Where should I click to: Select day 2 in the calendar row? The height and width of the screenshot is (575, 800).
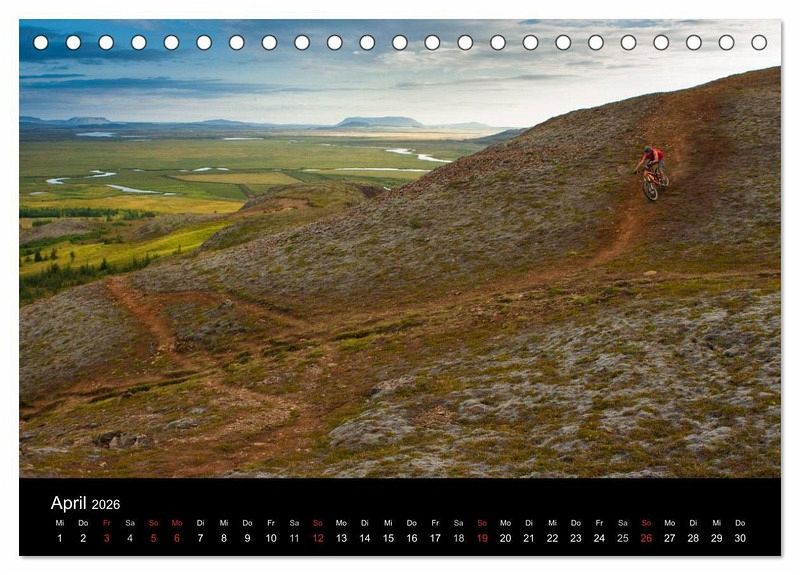click(83, 538)
